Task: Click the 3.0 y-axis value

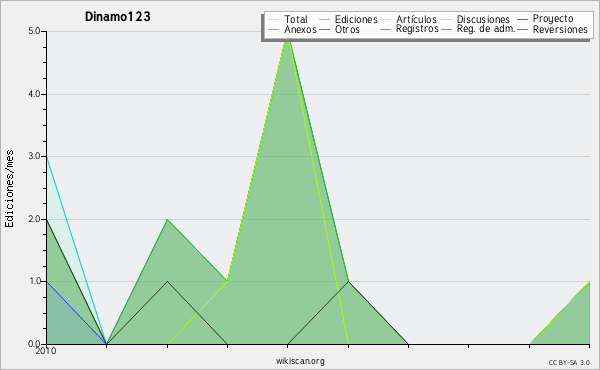Action: point(34,156)
